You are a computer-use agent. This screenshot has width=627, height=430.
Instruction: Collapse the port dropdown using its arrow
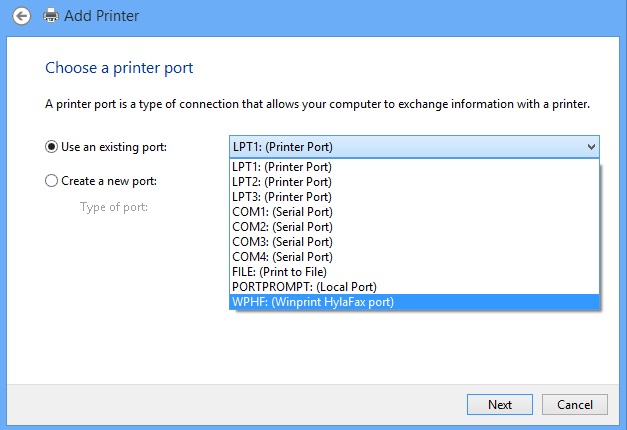[x=591, y=147]
